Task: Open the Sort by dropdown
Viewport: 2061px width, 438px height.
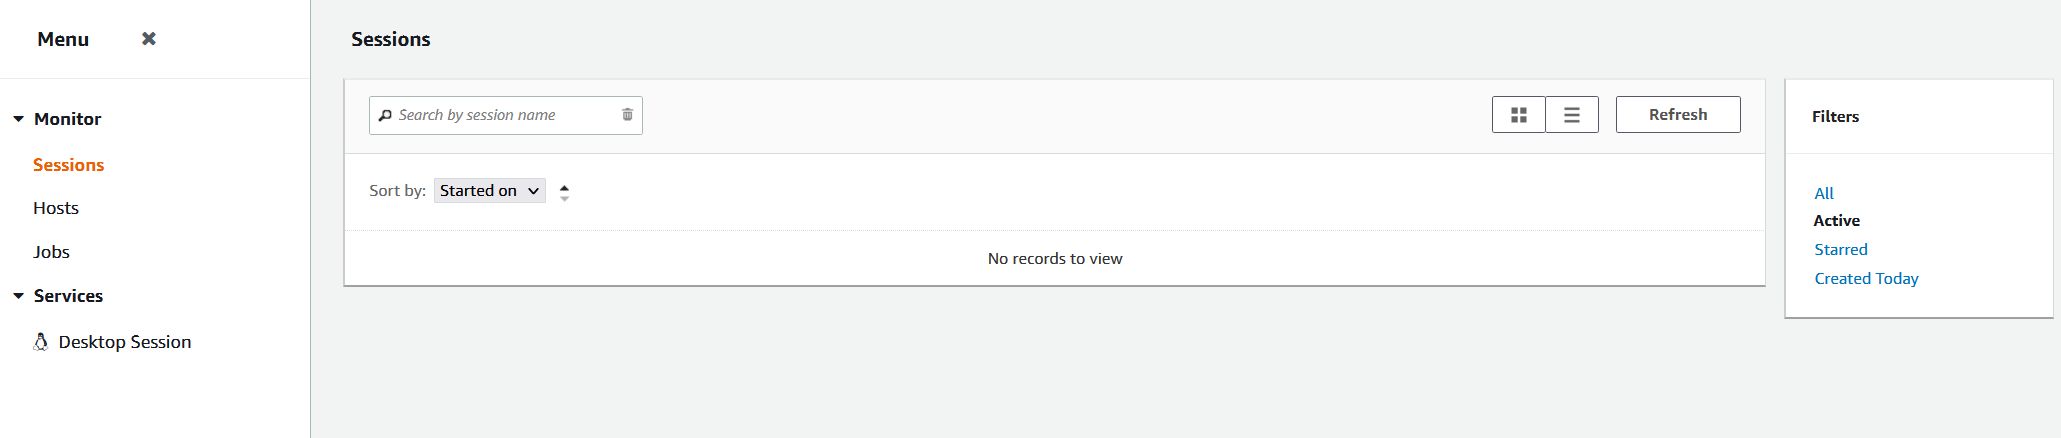Action: (x=490, y=191)
